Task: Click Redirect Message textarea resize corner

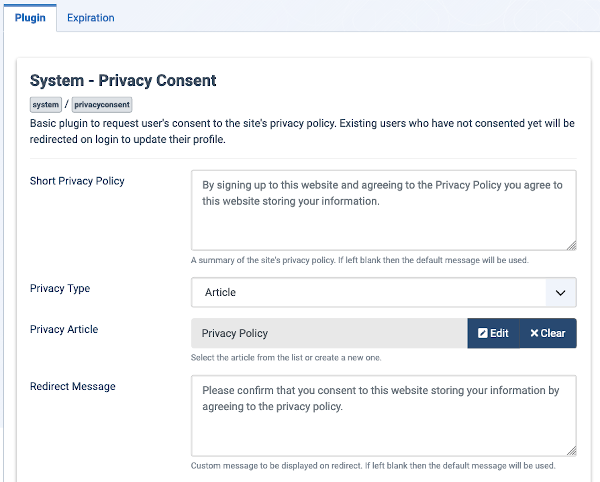Action: coord(571,450)
